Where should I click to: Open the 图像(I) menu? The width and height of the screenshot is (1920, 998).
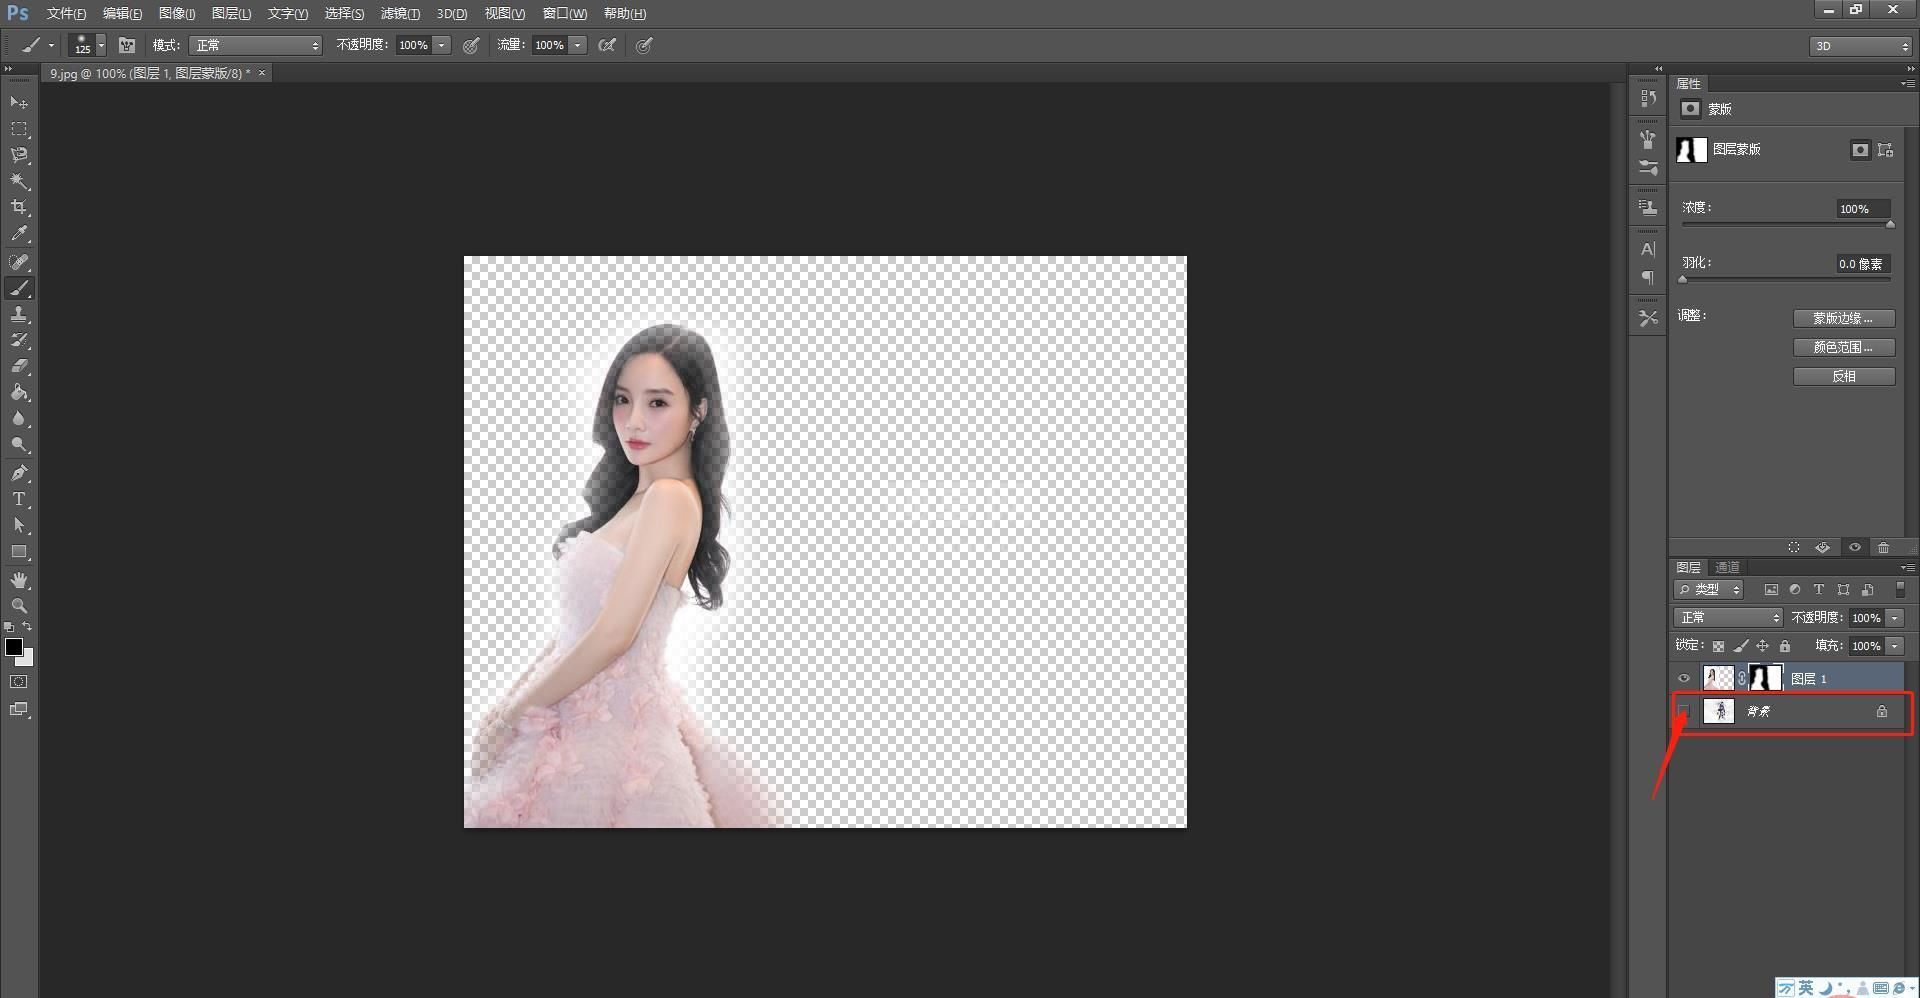click(177, 13)
